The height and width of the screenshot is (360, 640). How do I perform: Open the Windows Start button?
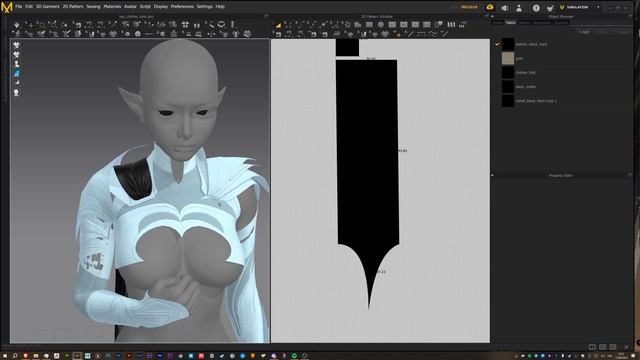coord(4,356)
